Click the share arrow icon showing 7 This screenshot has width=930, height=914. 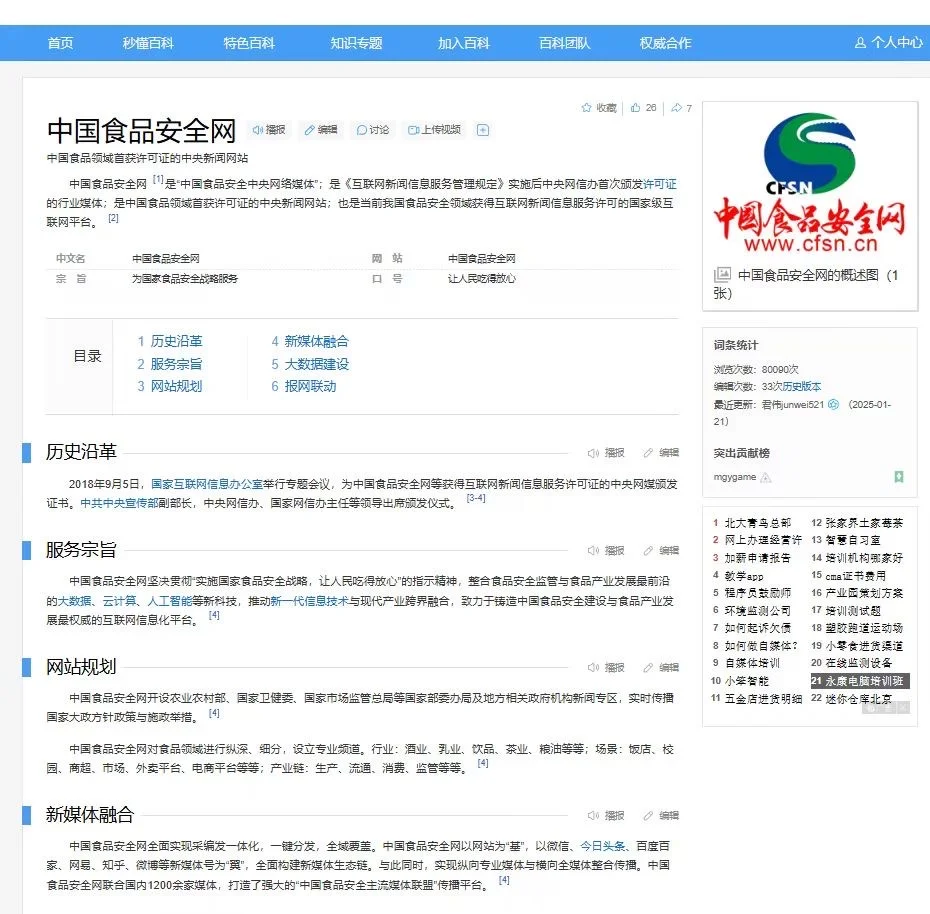pos(676,107)
